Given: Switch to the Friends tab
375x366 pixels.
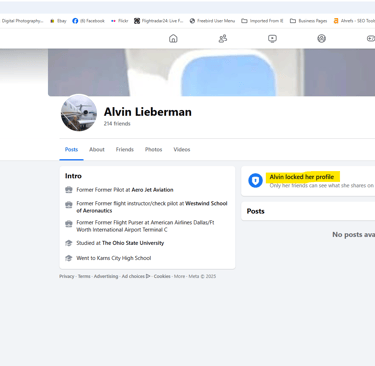Looking at the screenshot, I should pos(125,149).
